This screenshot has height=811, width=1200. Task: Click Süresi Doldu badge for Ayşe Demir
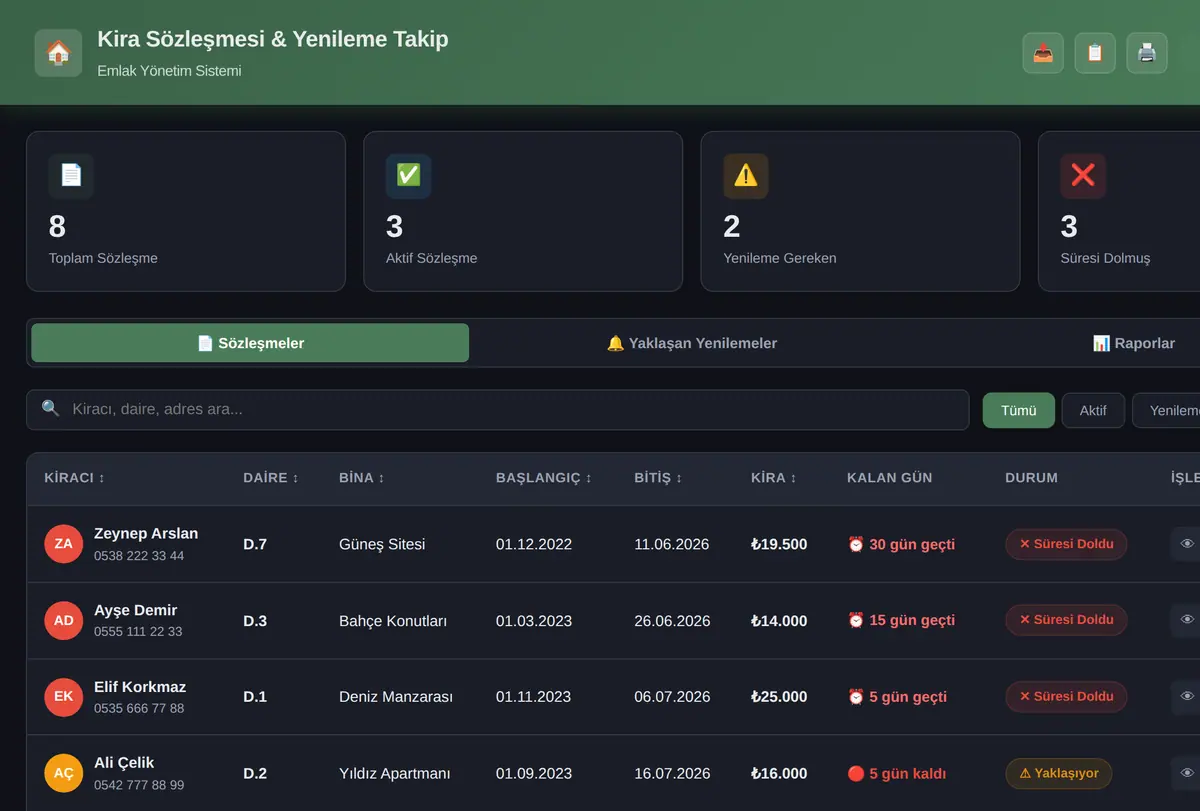coord(1066,620)
